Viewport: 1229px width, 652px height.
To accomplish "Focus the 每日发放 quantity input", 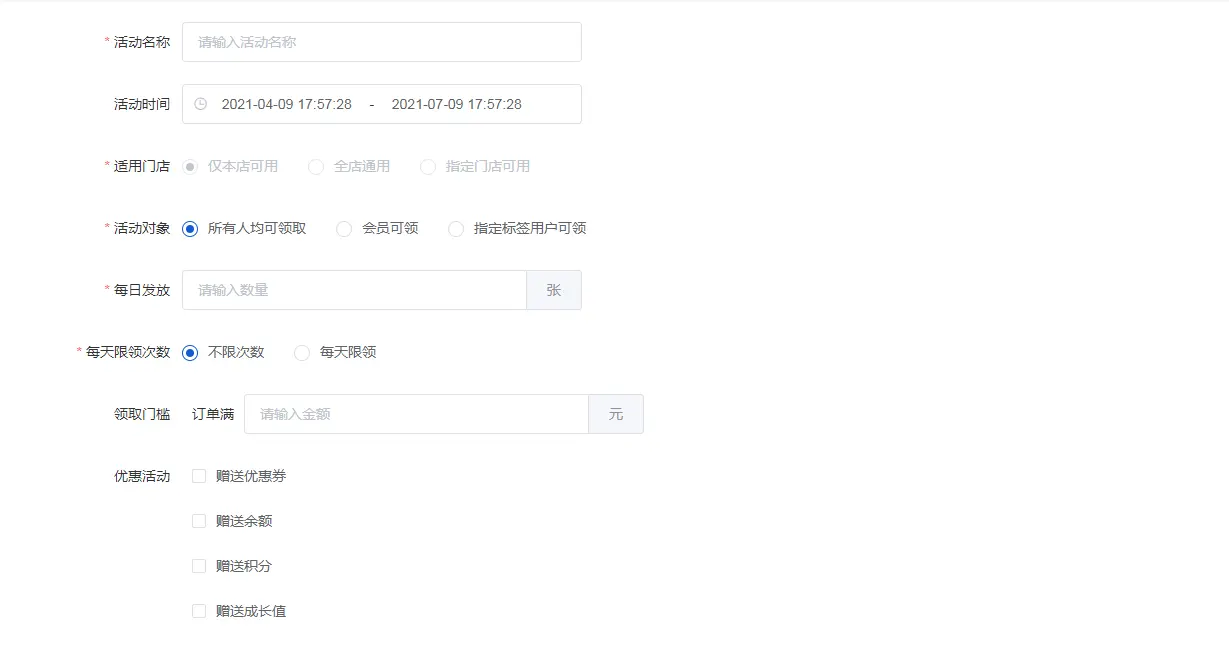I will coord(354,290).
